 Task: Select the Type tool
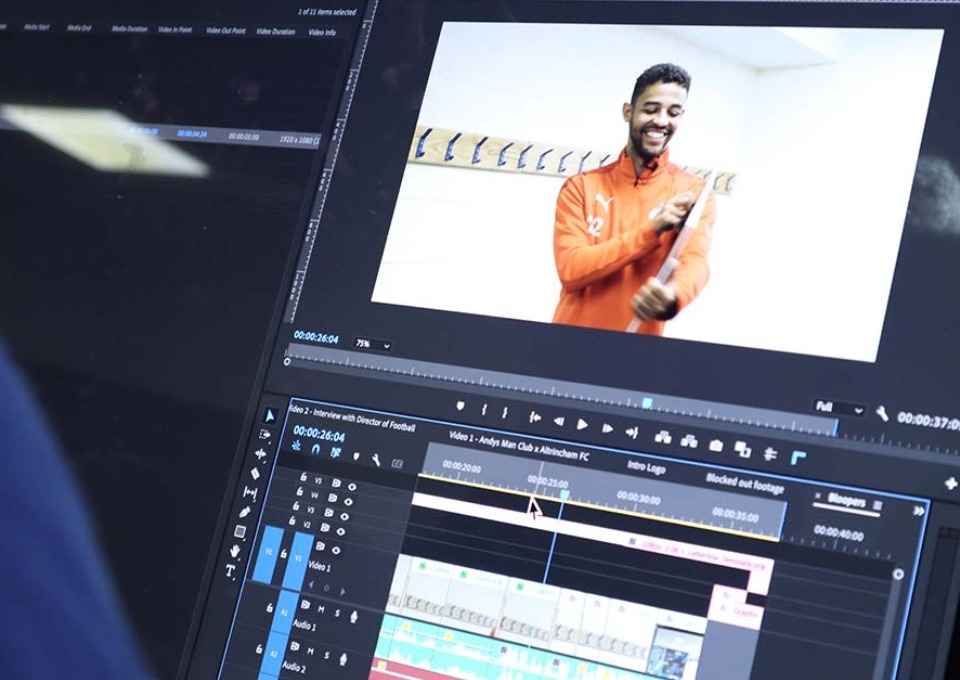[x=230, y=571]
